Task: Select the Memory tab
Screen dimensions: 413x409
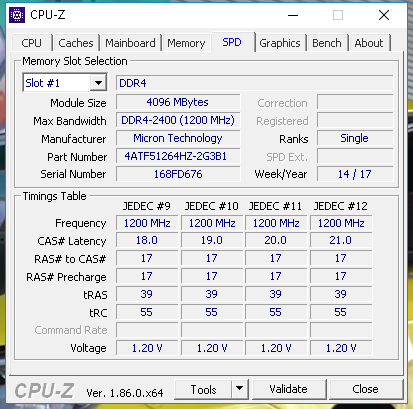Action: pyautogui.click(x=186, y=43)
